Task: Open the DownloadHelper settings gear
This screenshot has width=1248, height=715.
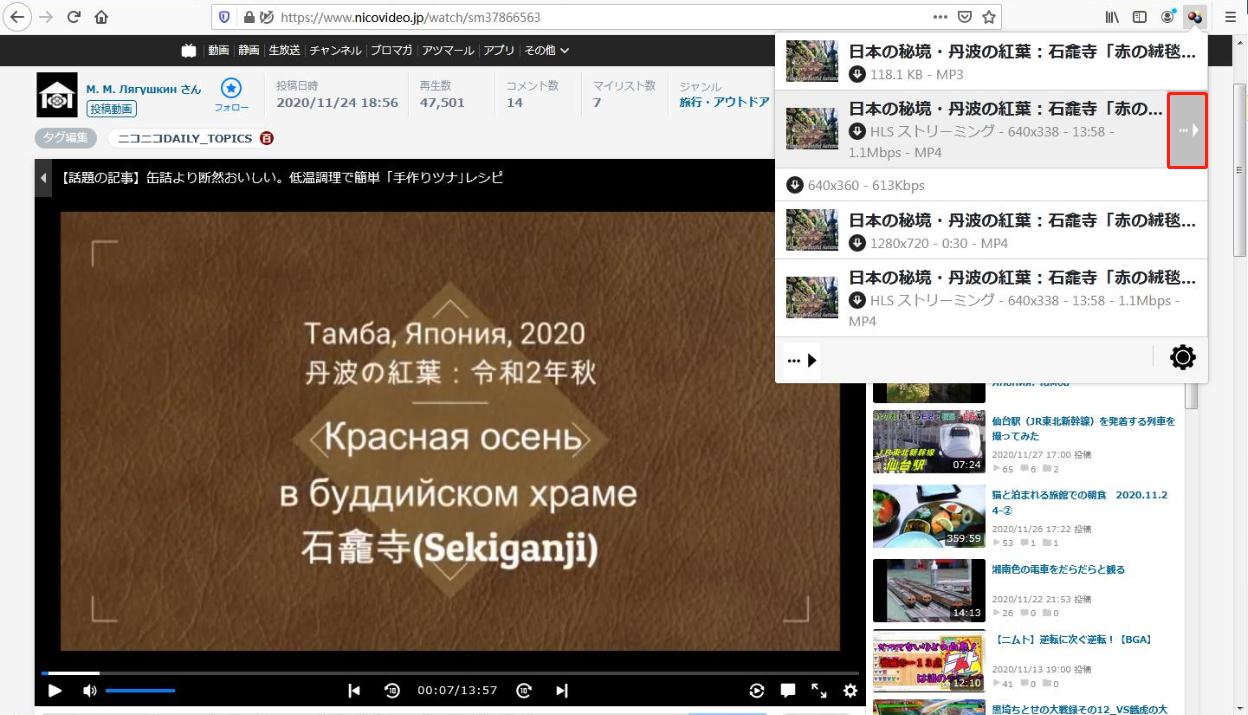Action: pyautogui.click(x=1182, y=358)
